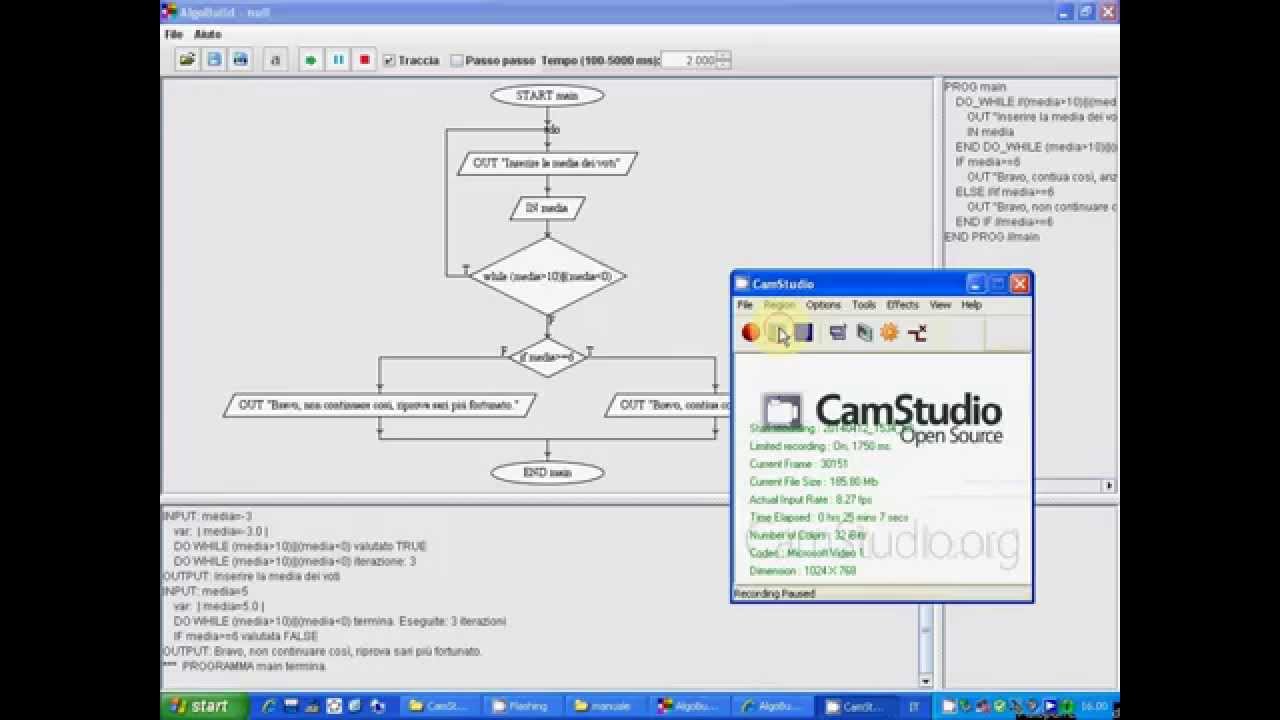
Task: Switch to the first AlgoBu... taskbar button
Action: click(x=687, y=706)
